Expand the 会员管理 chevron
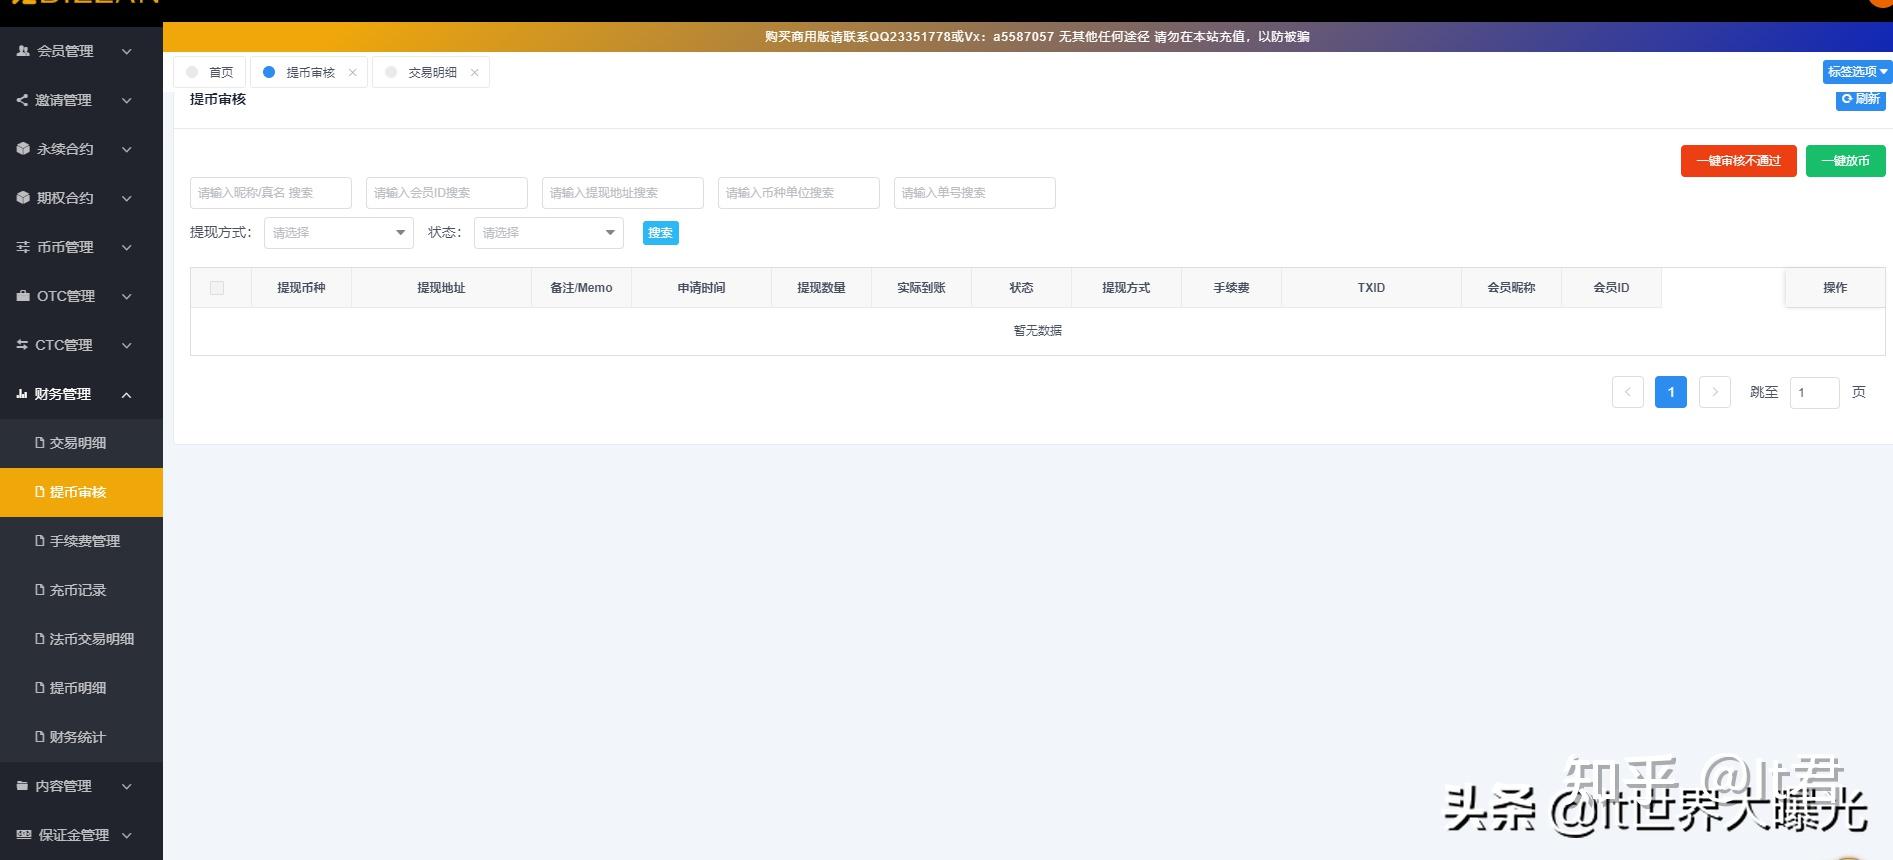This screenshot has height=860, width=1893. coord(127,51)
